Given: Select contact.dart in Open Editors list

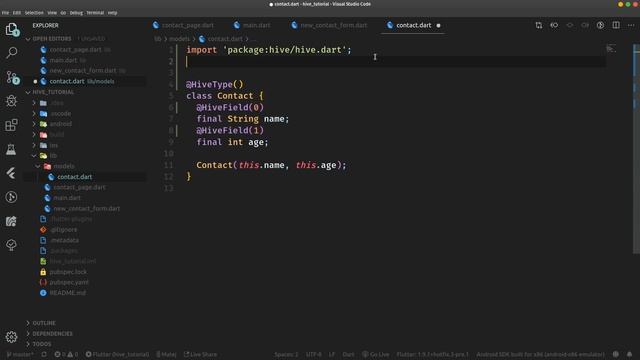Looking at the screenshot, I should [x=67, y=81].
